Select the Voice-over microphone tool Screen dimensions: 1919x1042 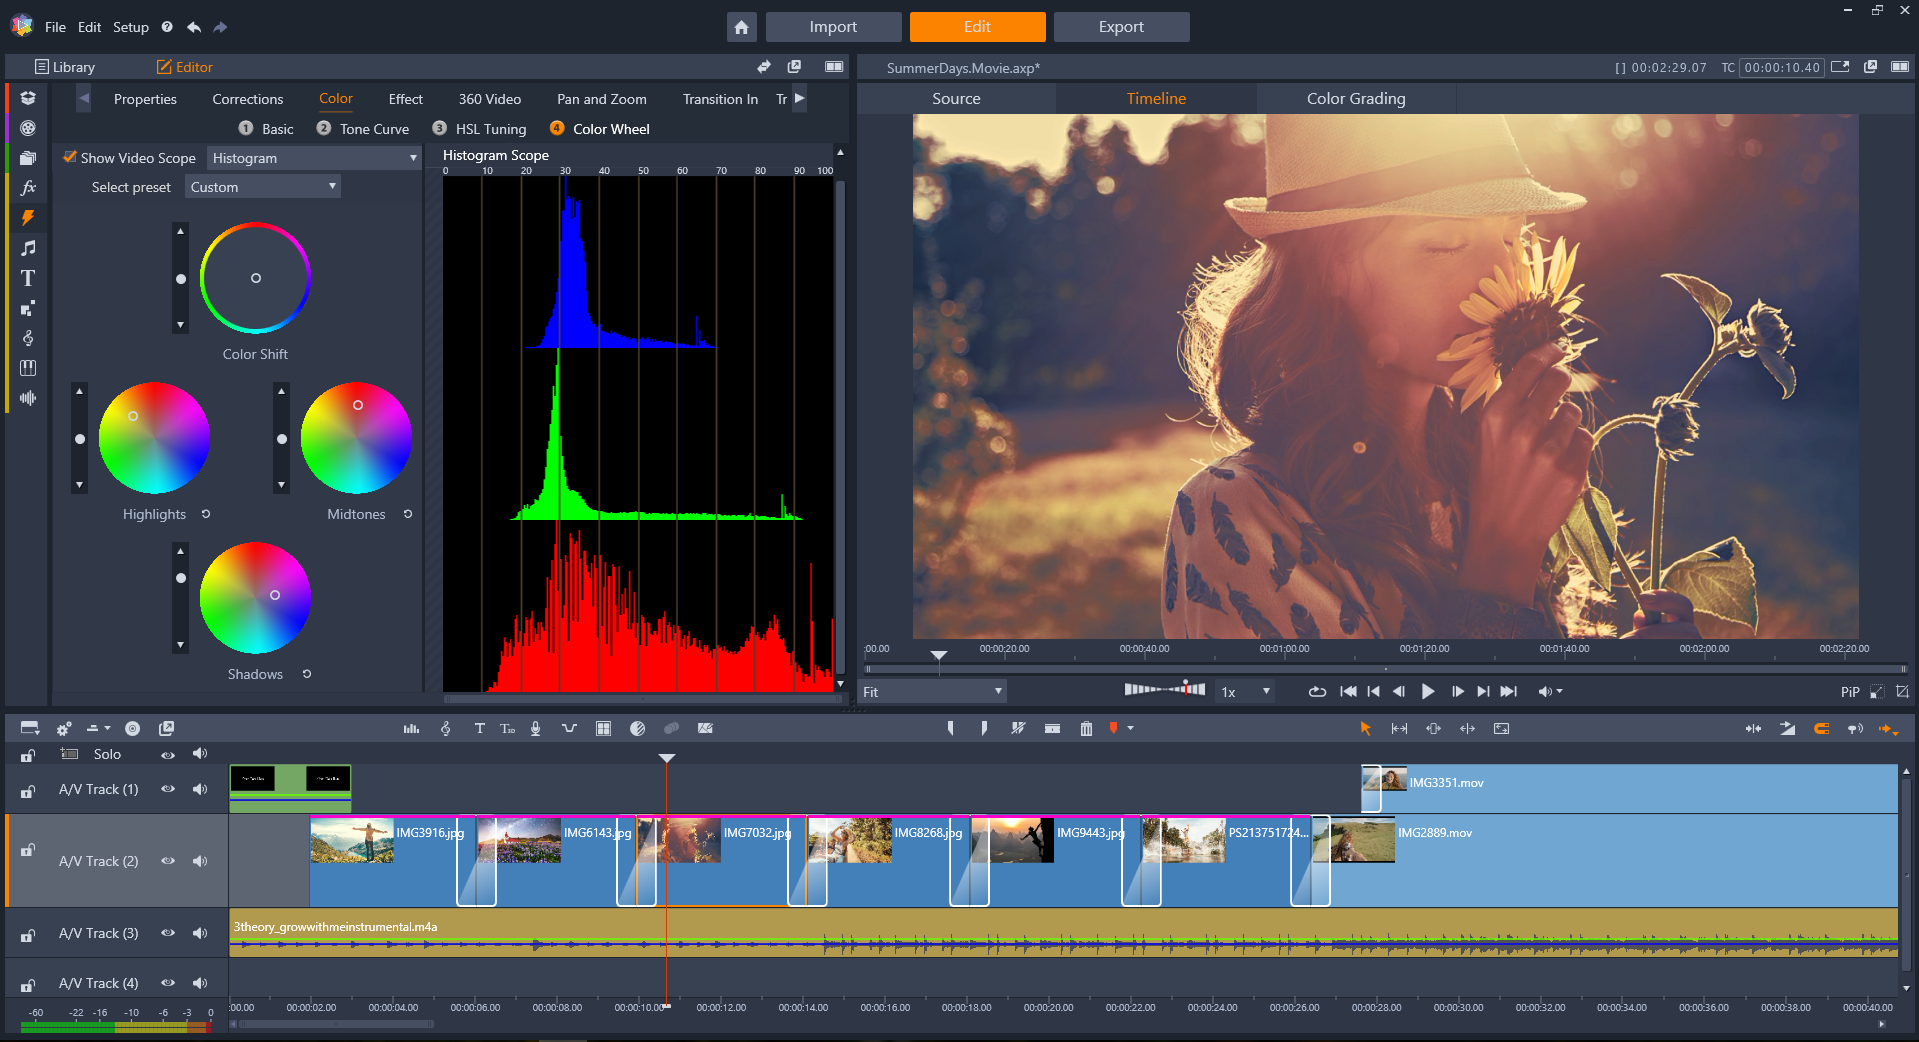[536, 728]
